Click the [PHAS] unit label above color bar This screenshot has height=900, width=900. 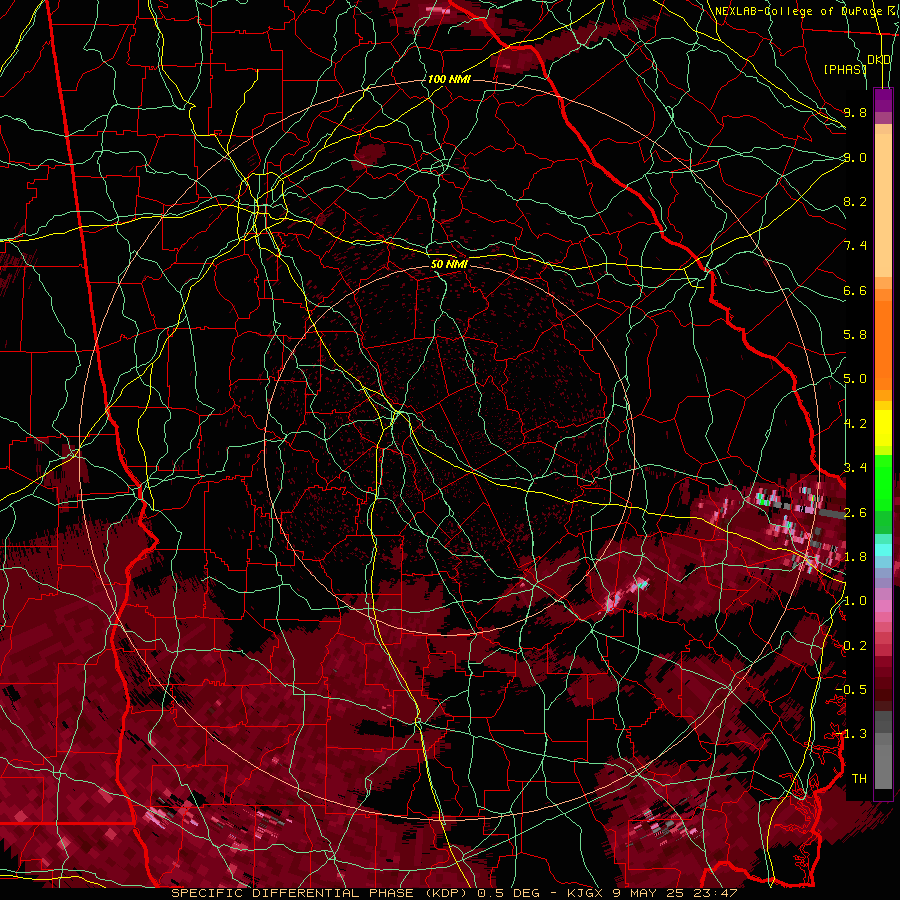coord(845,69)
